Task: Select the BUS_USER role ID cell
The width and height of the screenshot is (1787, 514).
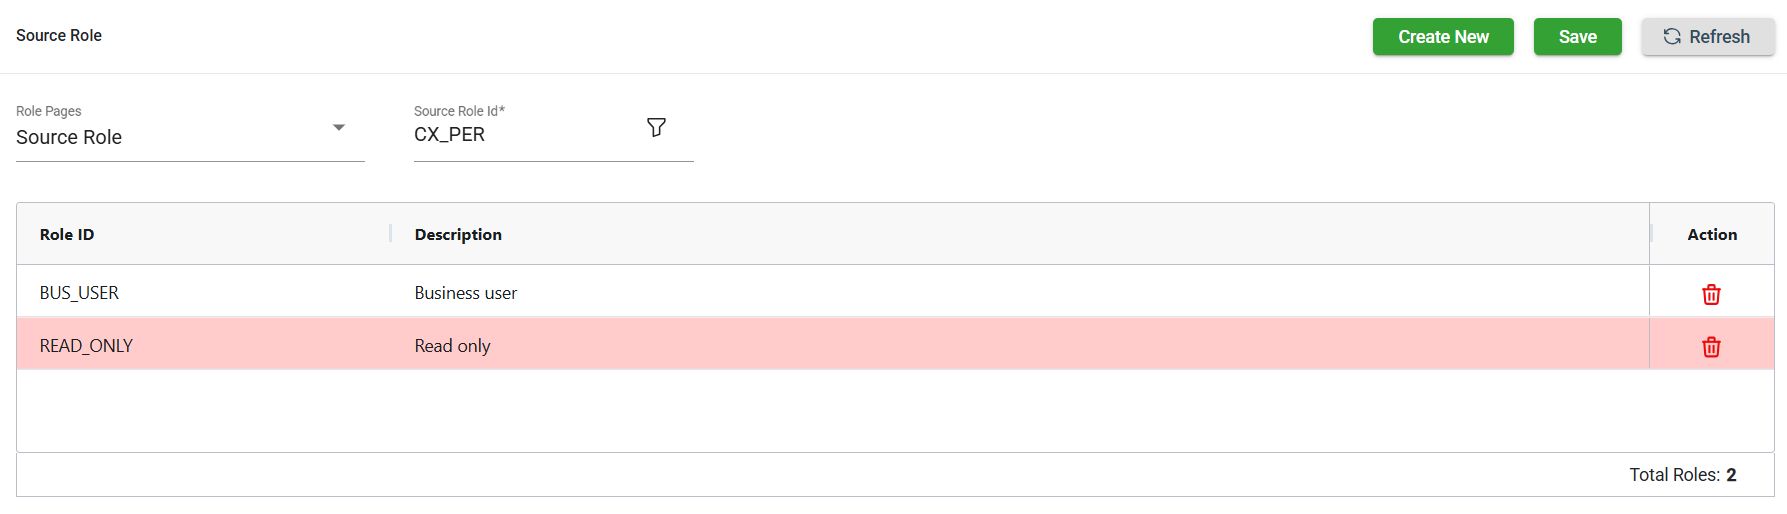Action: [x=79, y=293]
